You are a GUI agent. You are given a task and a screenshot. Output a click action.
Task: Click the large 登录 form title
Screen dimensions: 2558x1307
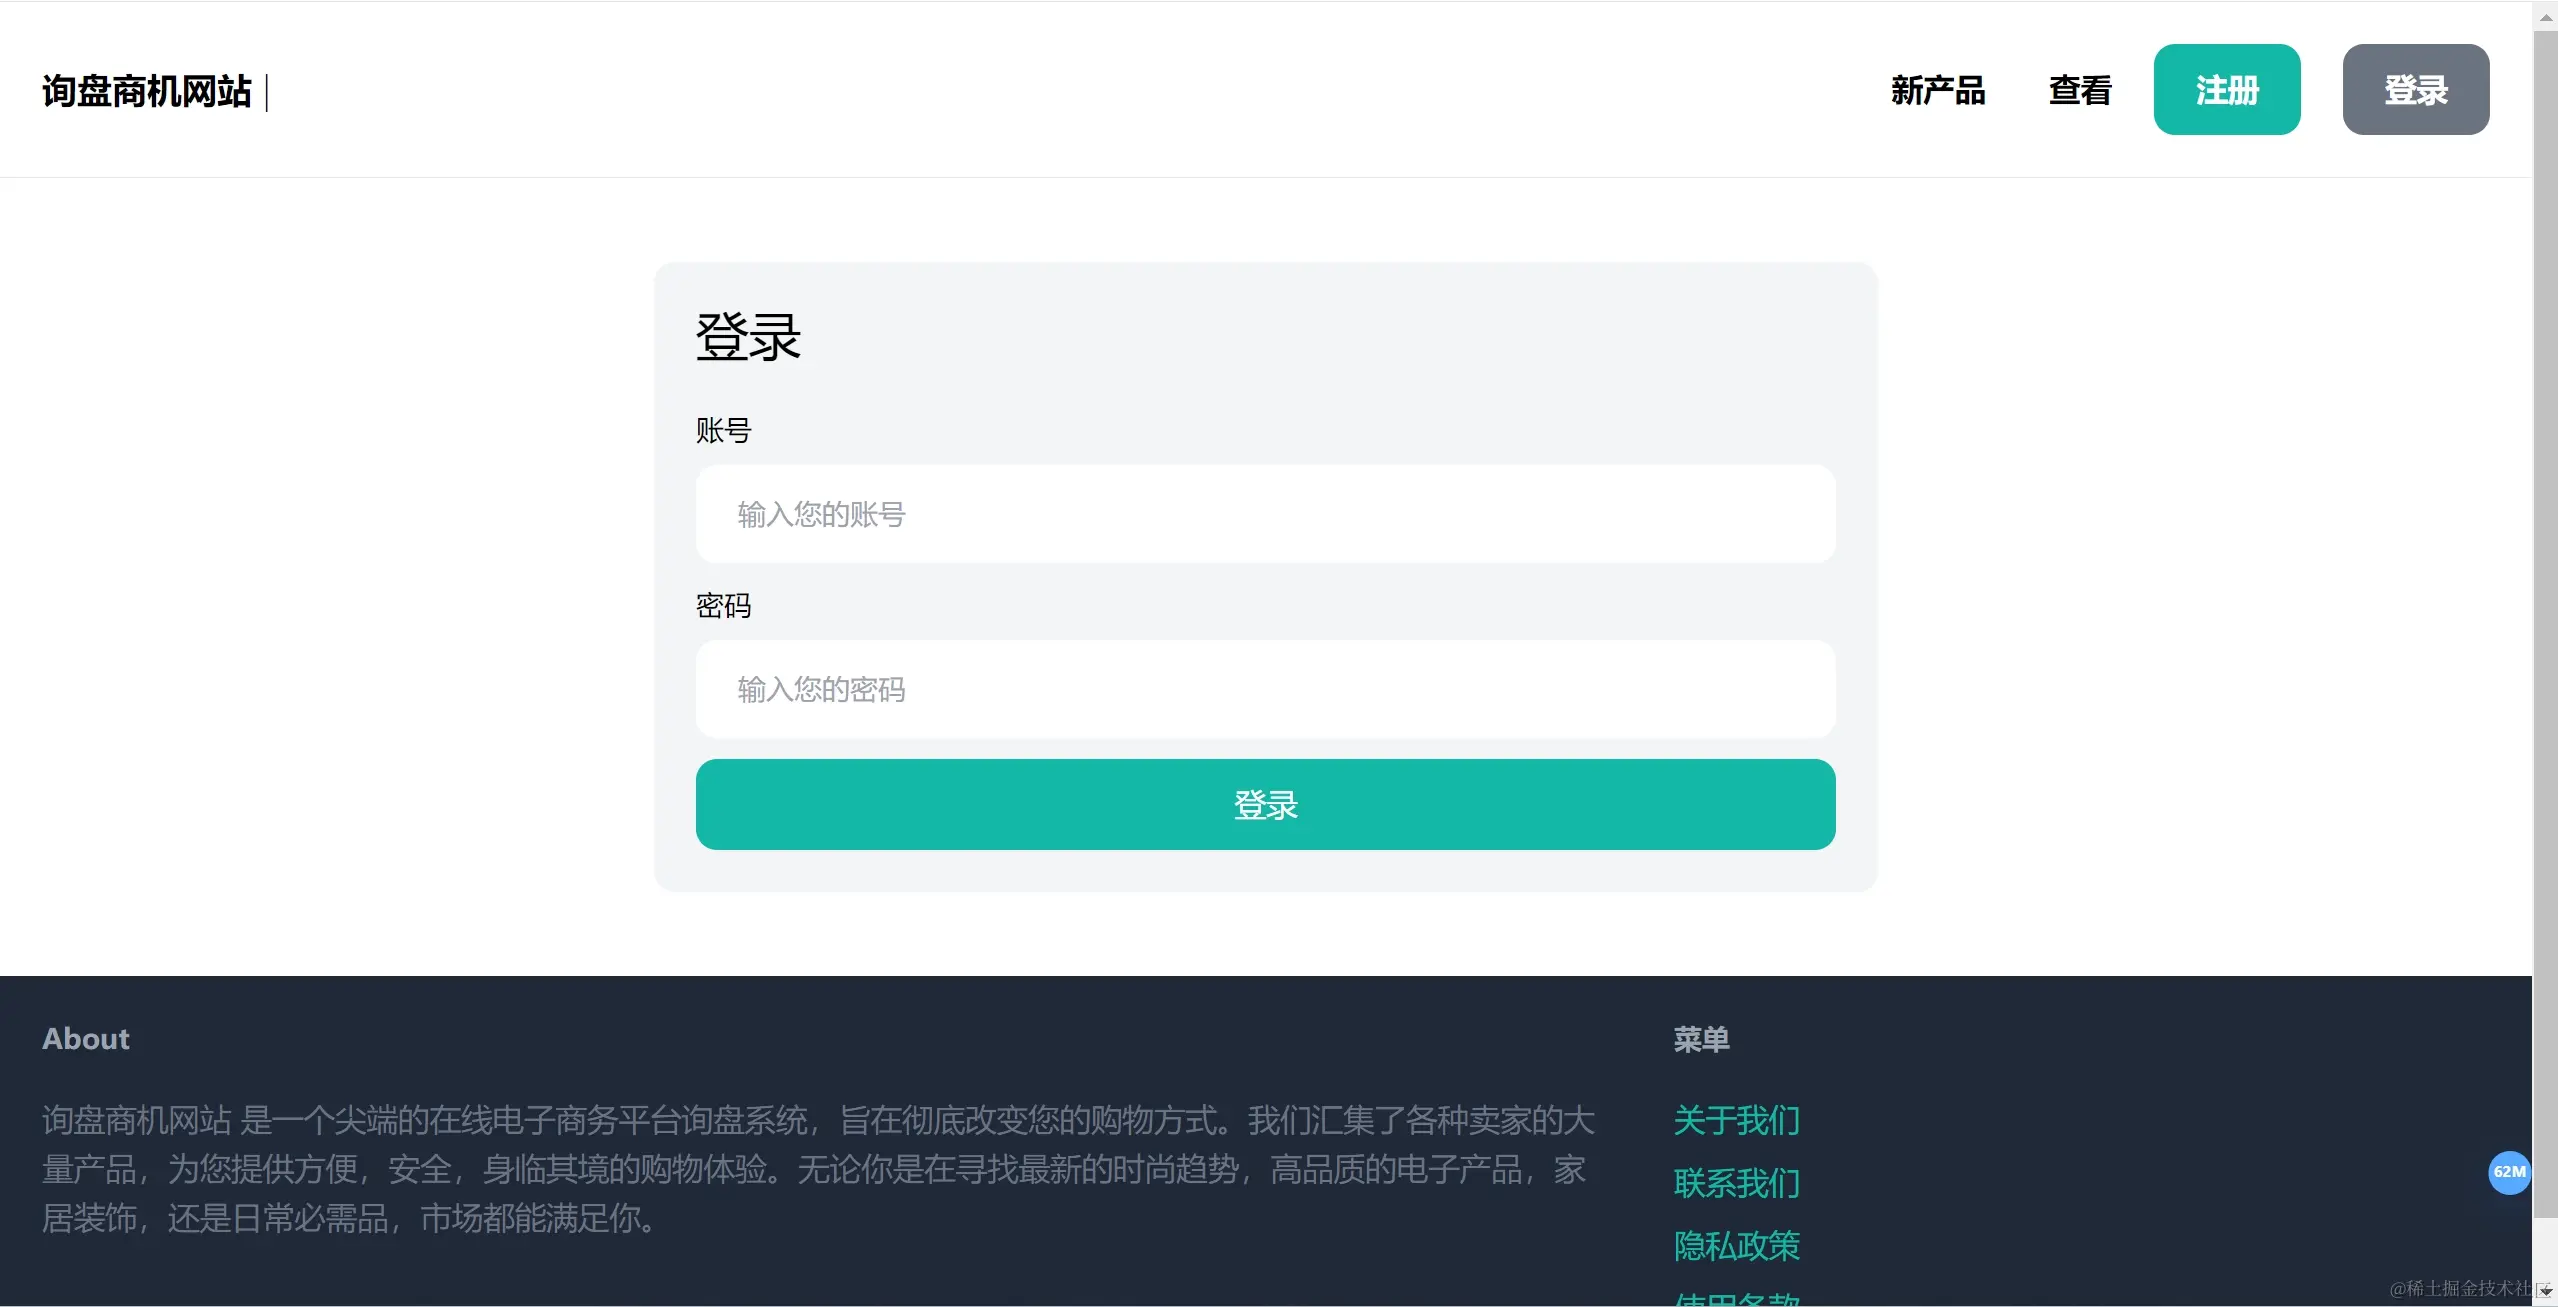(748, 337)
